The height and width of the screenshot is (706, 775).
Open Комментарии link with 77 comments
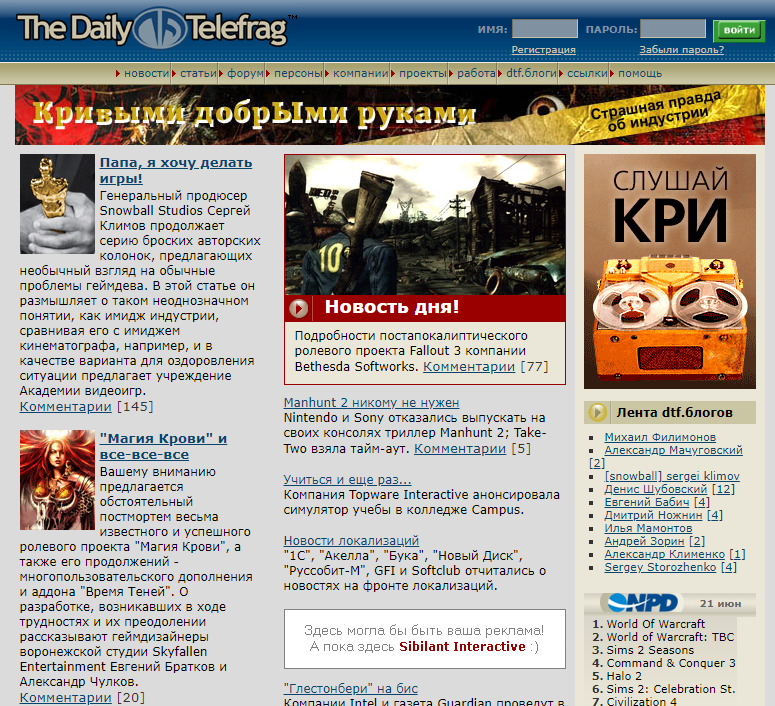tap(469, 366)
